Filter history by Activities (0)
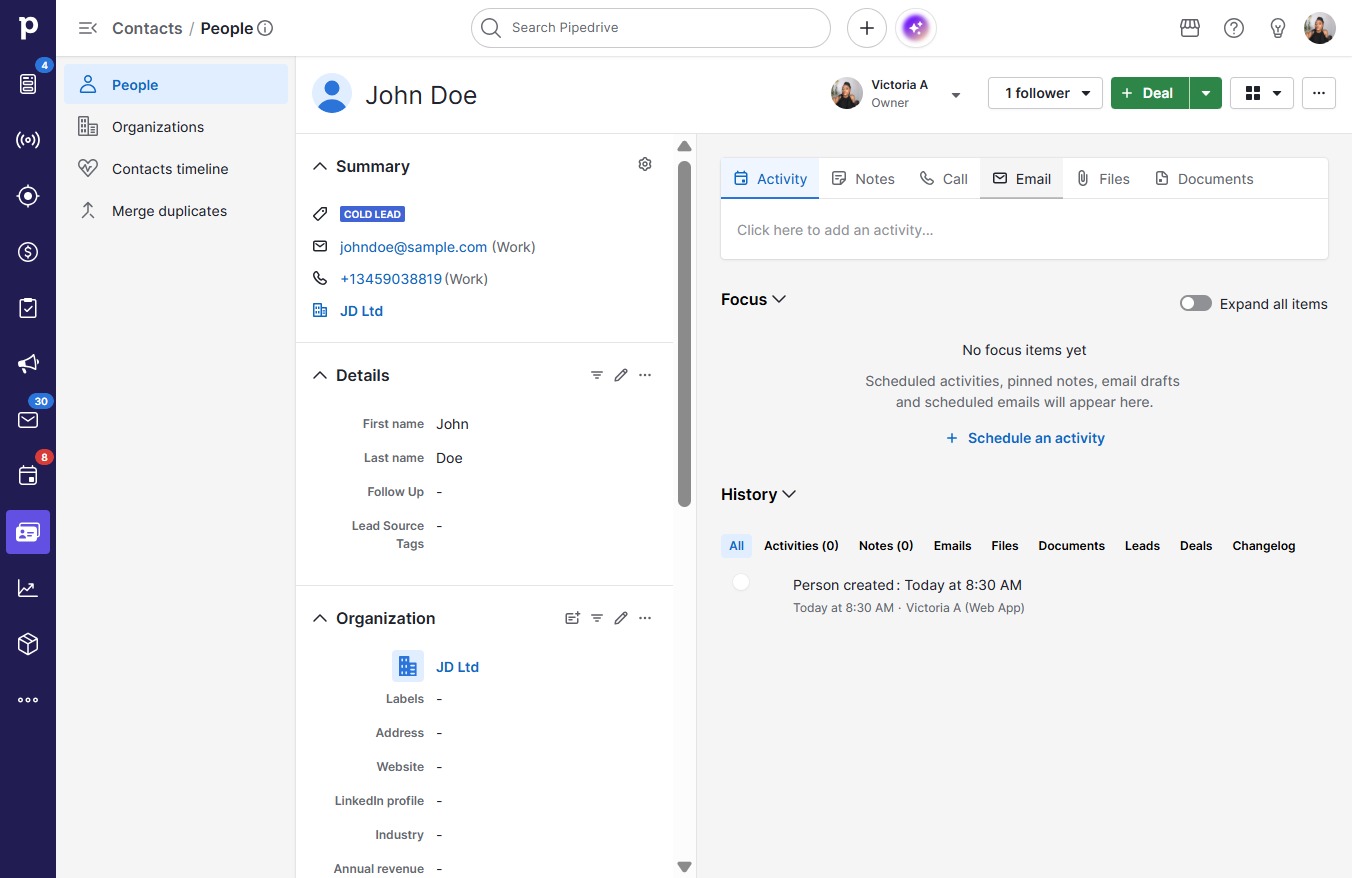 tap(801, 546)
